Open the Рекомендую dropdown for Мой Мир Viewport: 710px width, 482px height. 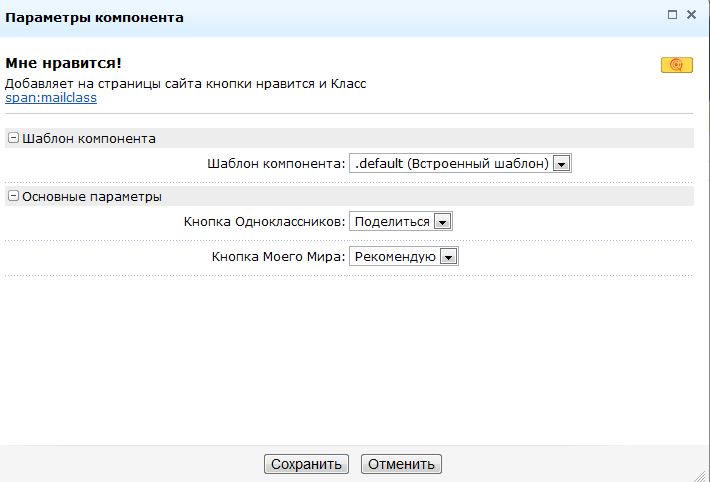[403, 256]
